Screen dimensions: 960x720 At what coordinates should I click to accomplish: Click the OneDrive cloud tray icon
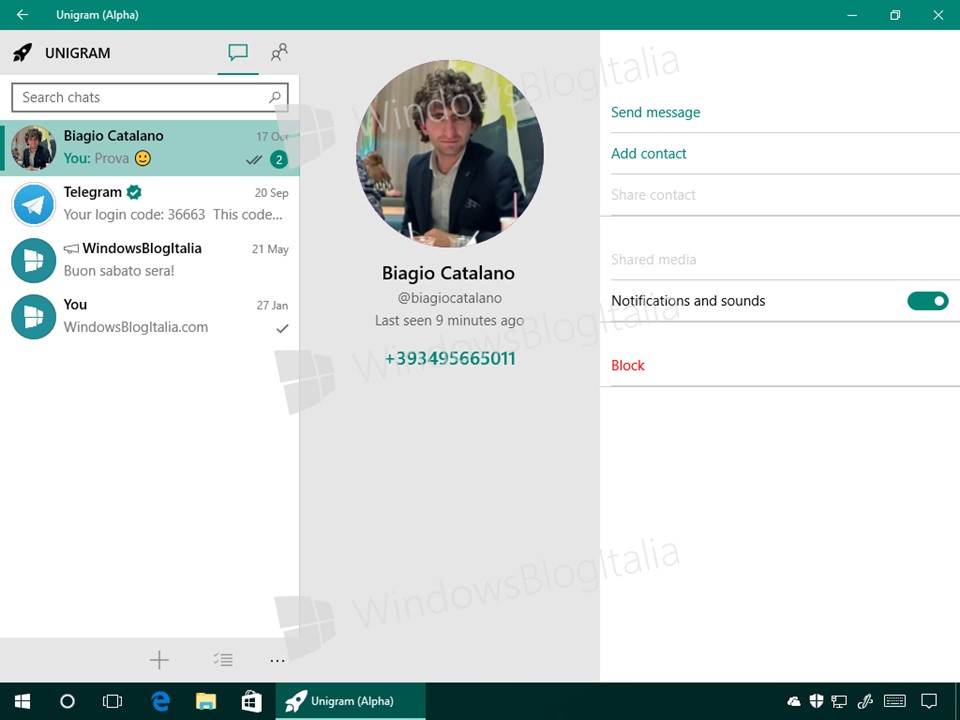coord(794,701)
